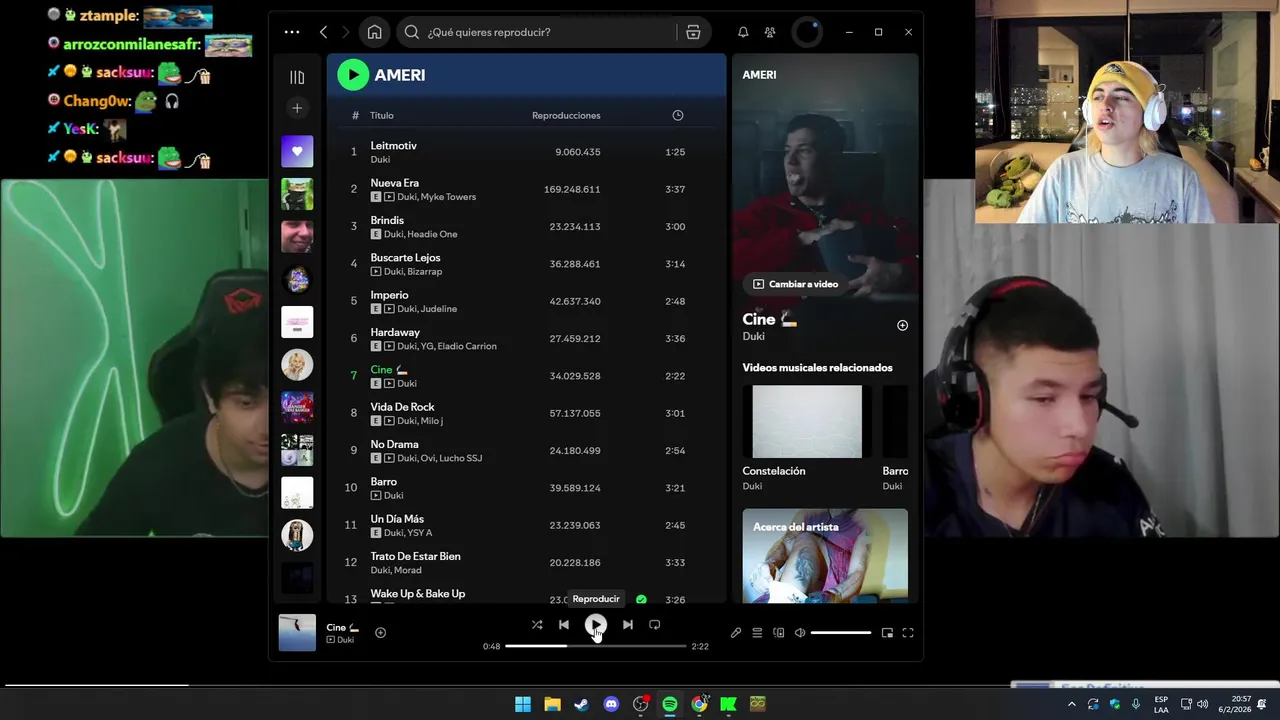The height and width of the screenshot is (720, 1280).
Task: Expand Your Library sidebar
Action: (x=297, y=77)
